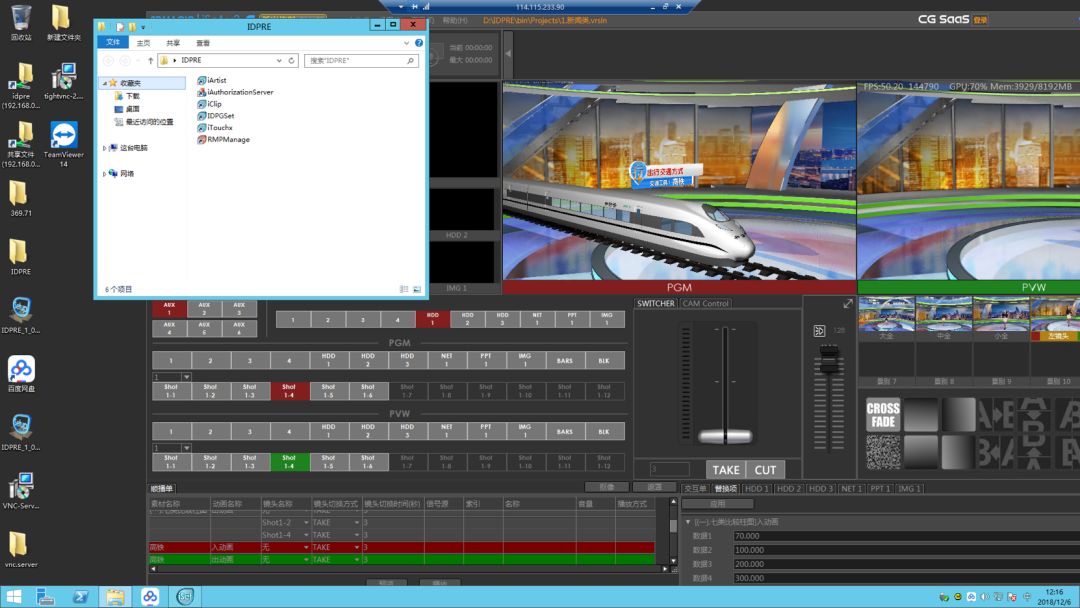Select the RMPManage shortcut

(x=224, y=140)
